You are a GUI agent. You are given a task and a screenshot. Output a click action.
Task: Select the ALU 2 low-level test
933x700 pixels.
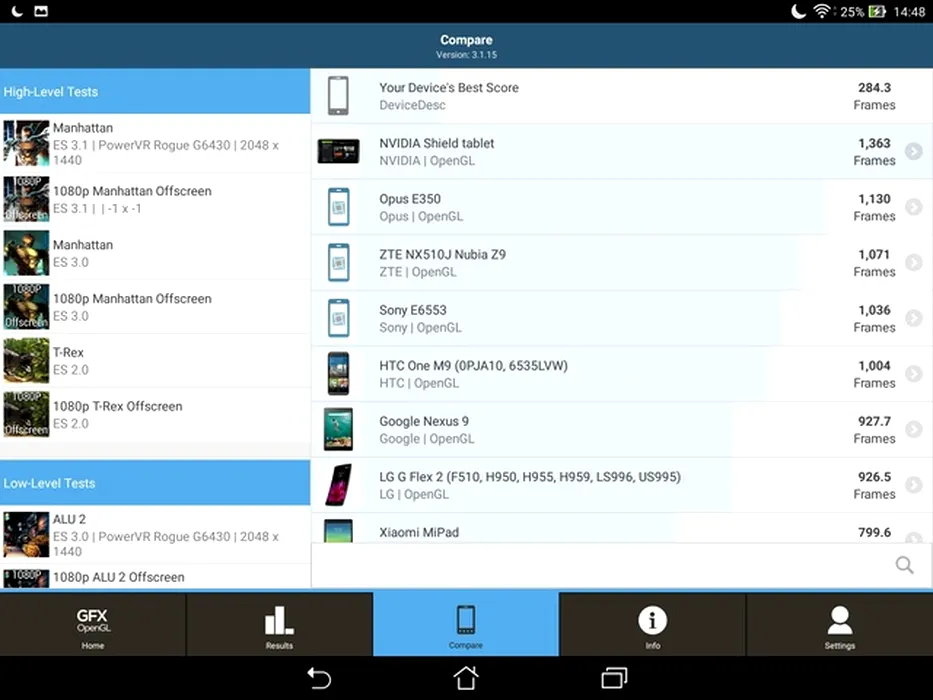coord(155,535)
